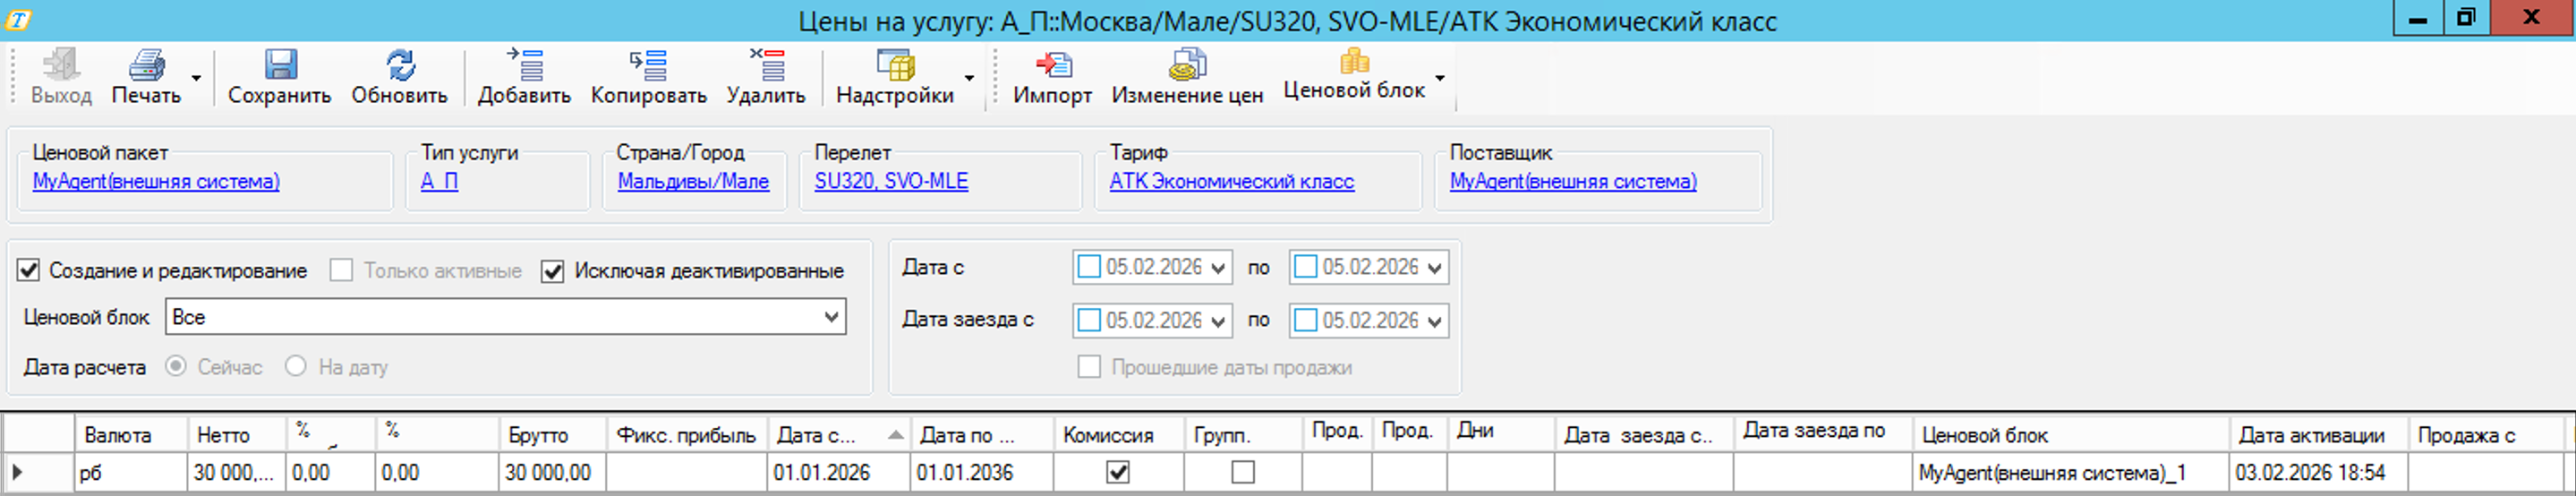This screenshot has width=2576, height=496.
Task: Click the Import (Импорт) icon
Action: click(1052, 65)
